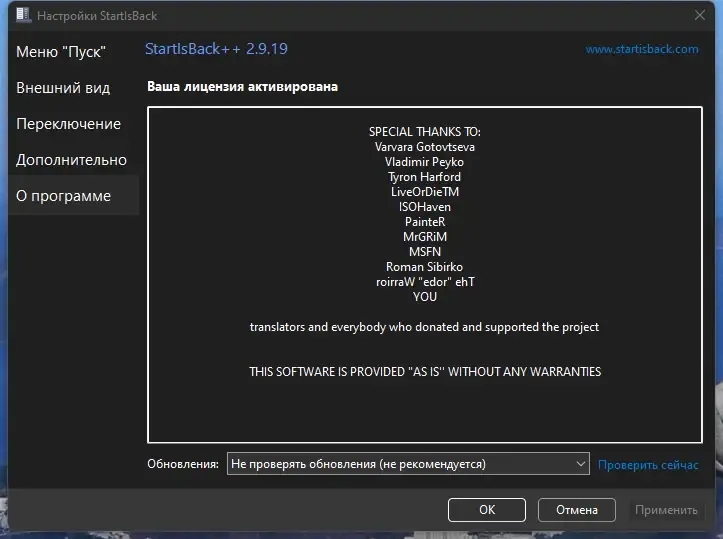
Task: Click the LiveOrDieTM credit line
Action: (425, 192)
